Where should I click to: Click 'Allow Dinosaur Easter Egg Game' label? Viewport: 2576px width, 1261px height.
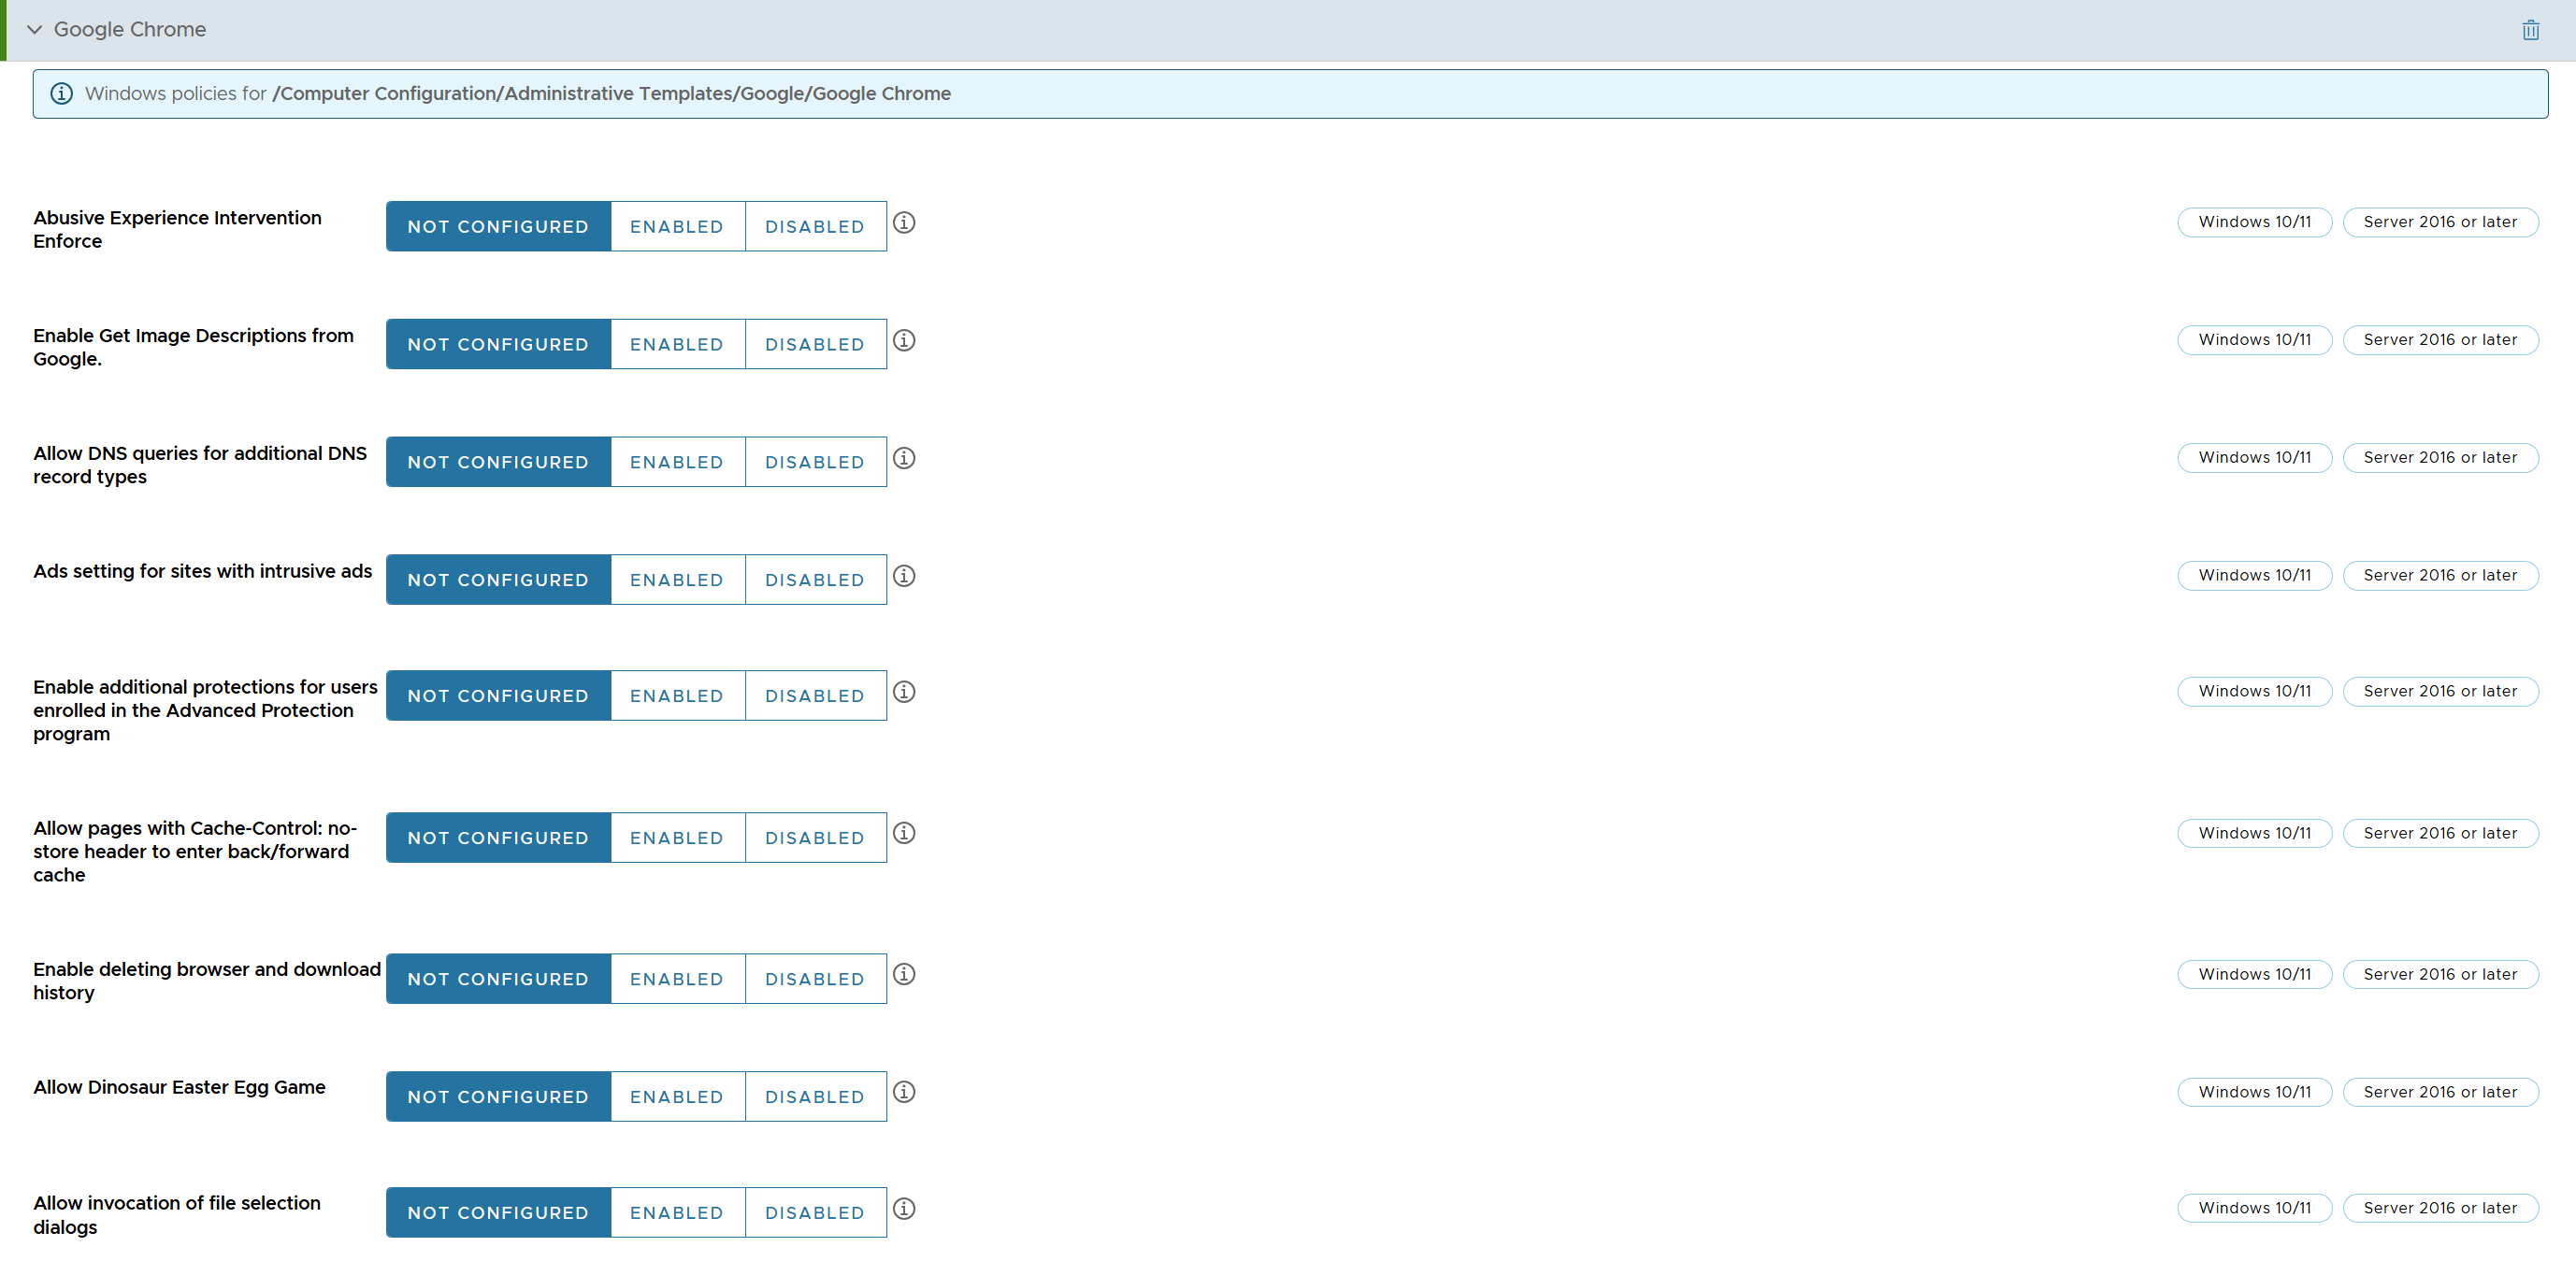click(x=179, y=1088)
